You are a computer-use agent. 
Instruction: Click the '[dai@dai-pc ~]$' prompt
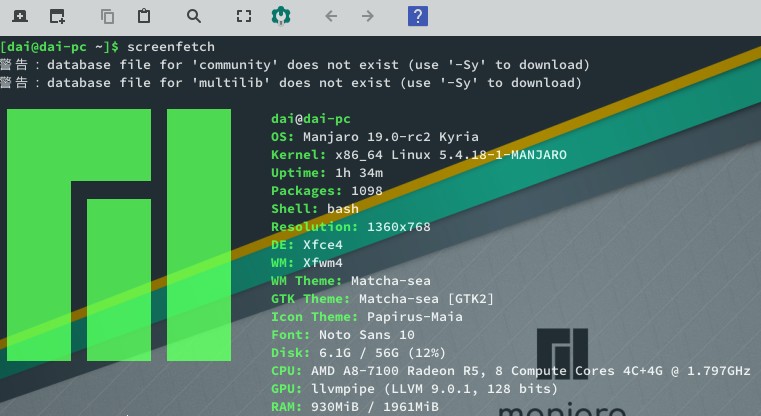click(x=60, y=47)
